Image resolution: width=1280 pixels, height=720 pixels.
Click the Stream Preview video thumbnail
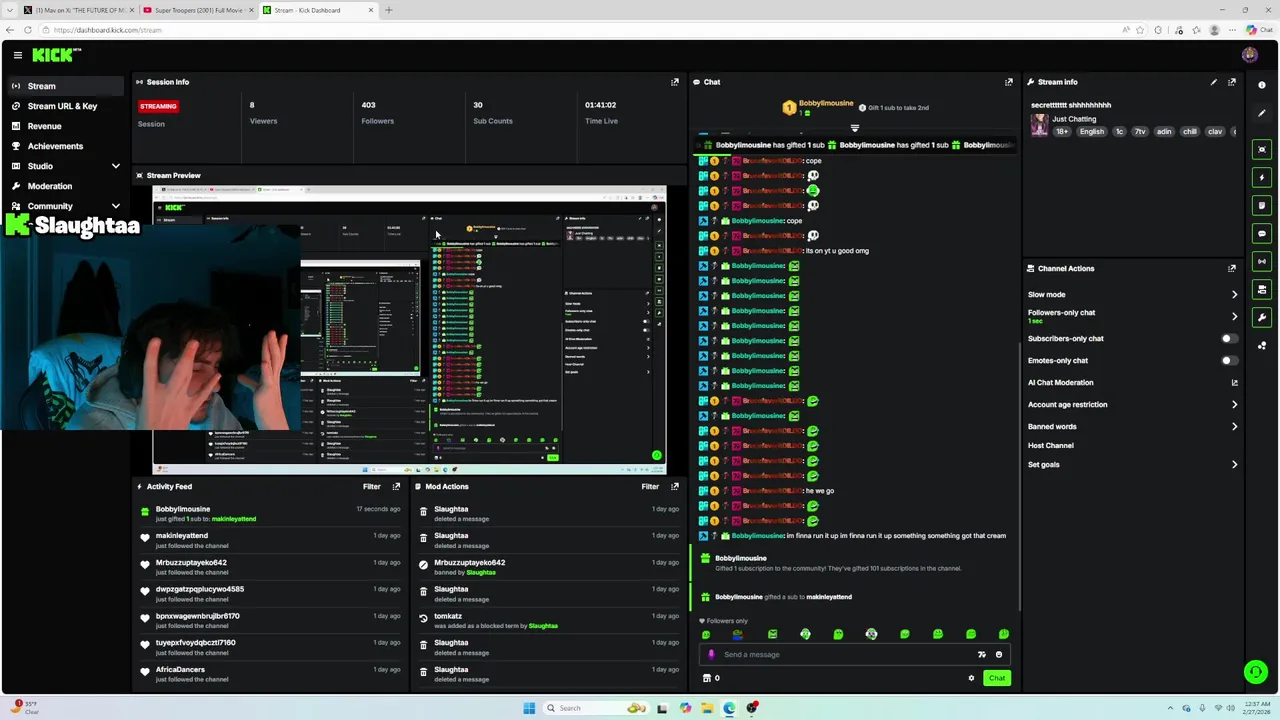pyautogui.click(x=409, y=330)
